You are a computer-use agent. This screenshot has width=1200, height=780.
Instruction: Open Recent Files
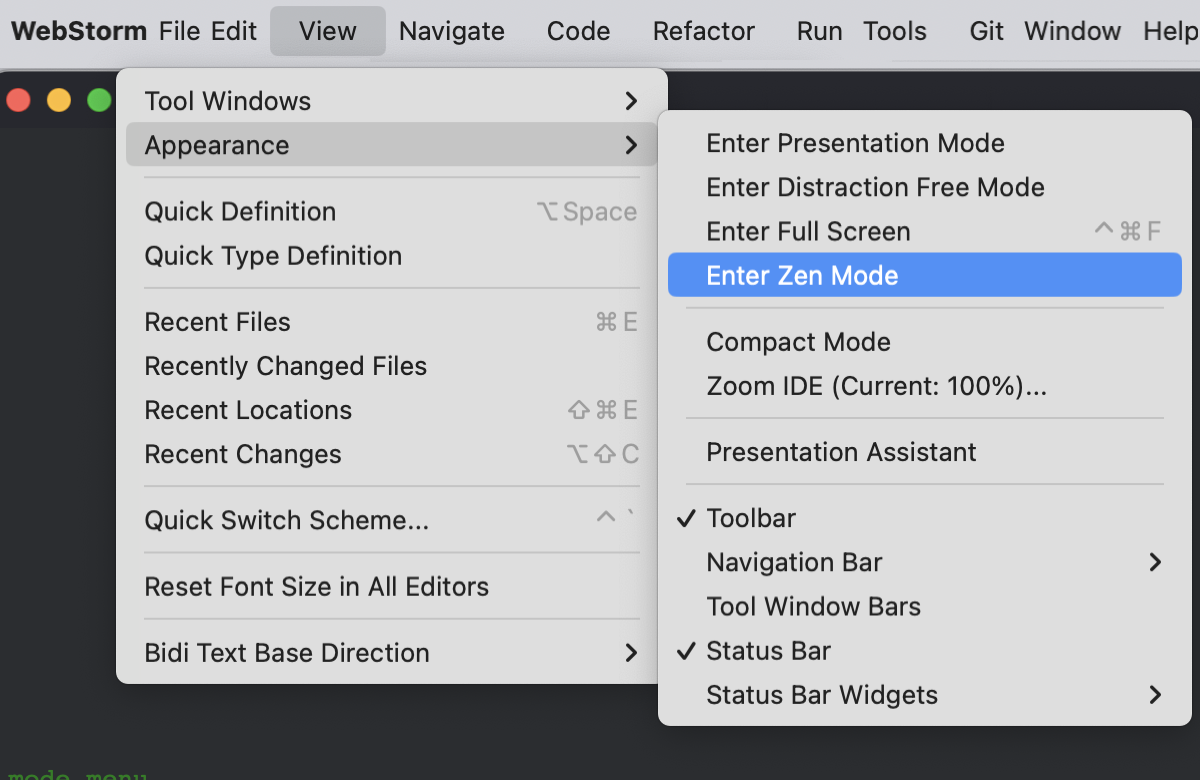point(218,322)
